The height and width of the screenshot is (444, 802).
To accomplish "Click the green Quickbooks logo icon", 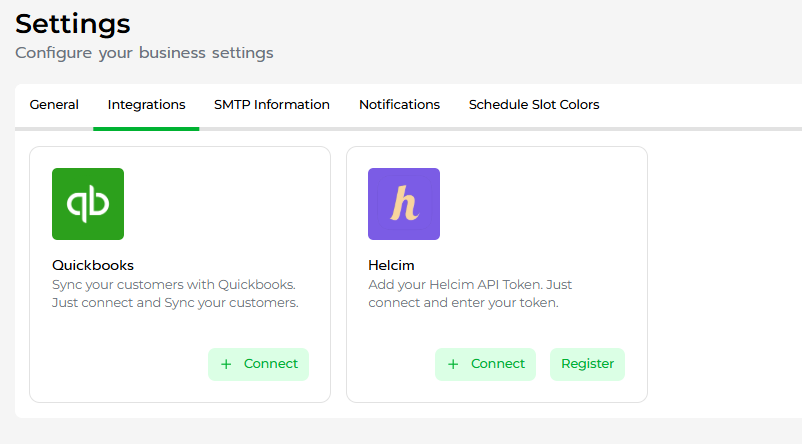I will tap(88, 204).
